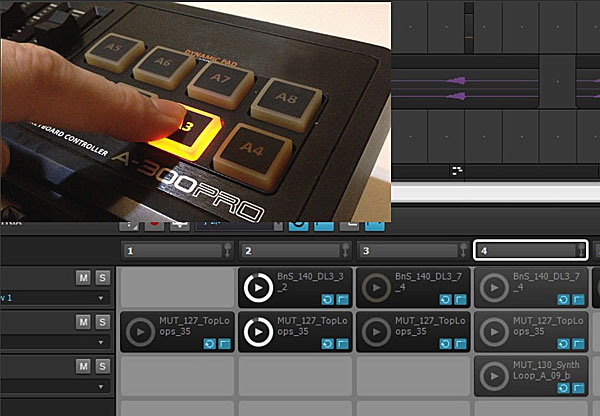Select the column 1 name field
600x416 pixels.
point(173,251)
